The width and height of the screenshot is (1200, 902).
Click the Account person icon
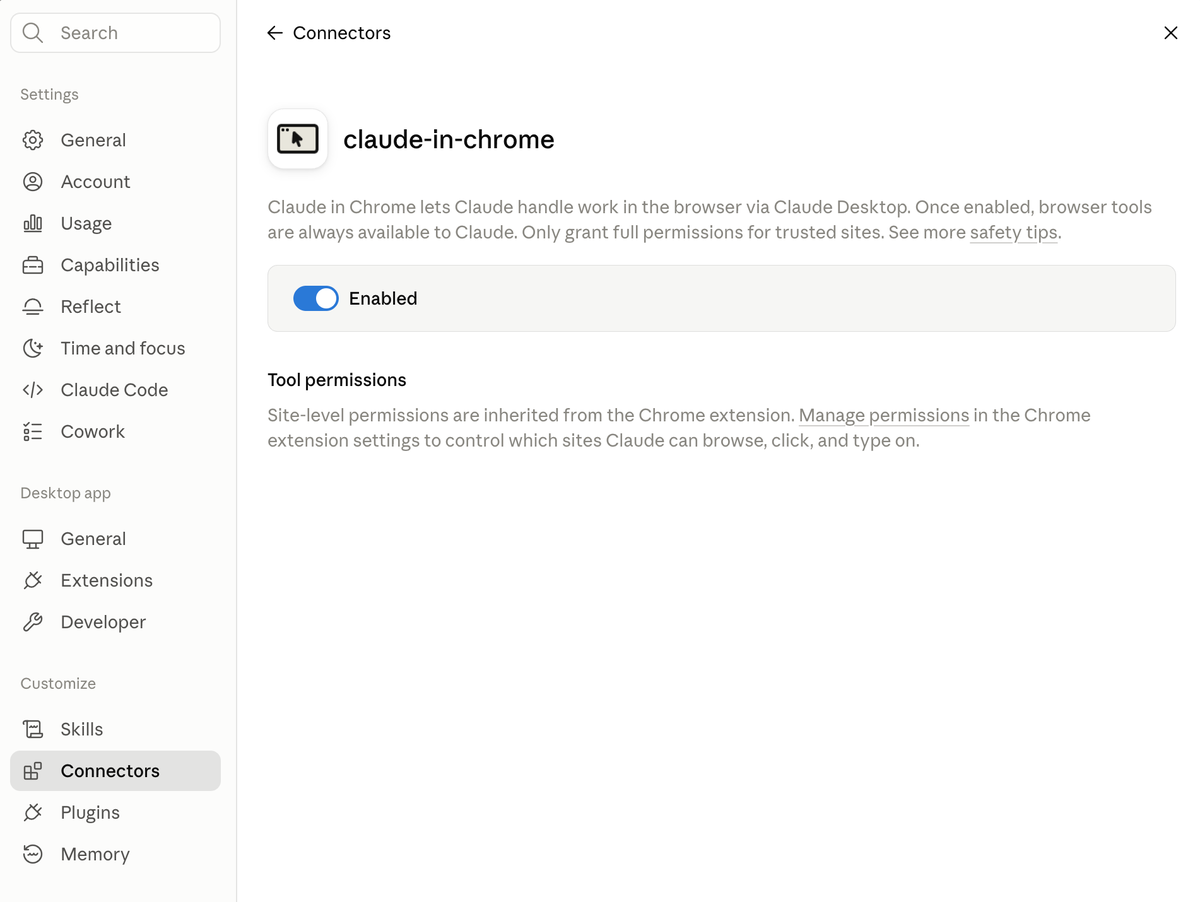pos(33,182)
